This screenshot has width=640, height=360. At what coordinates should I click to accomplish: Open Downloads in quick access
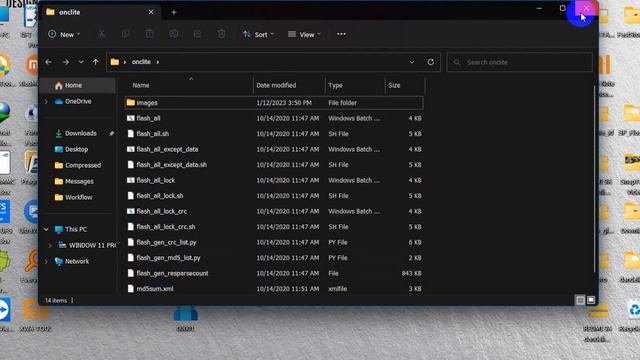point(80,133)
